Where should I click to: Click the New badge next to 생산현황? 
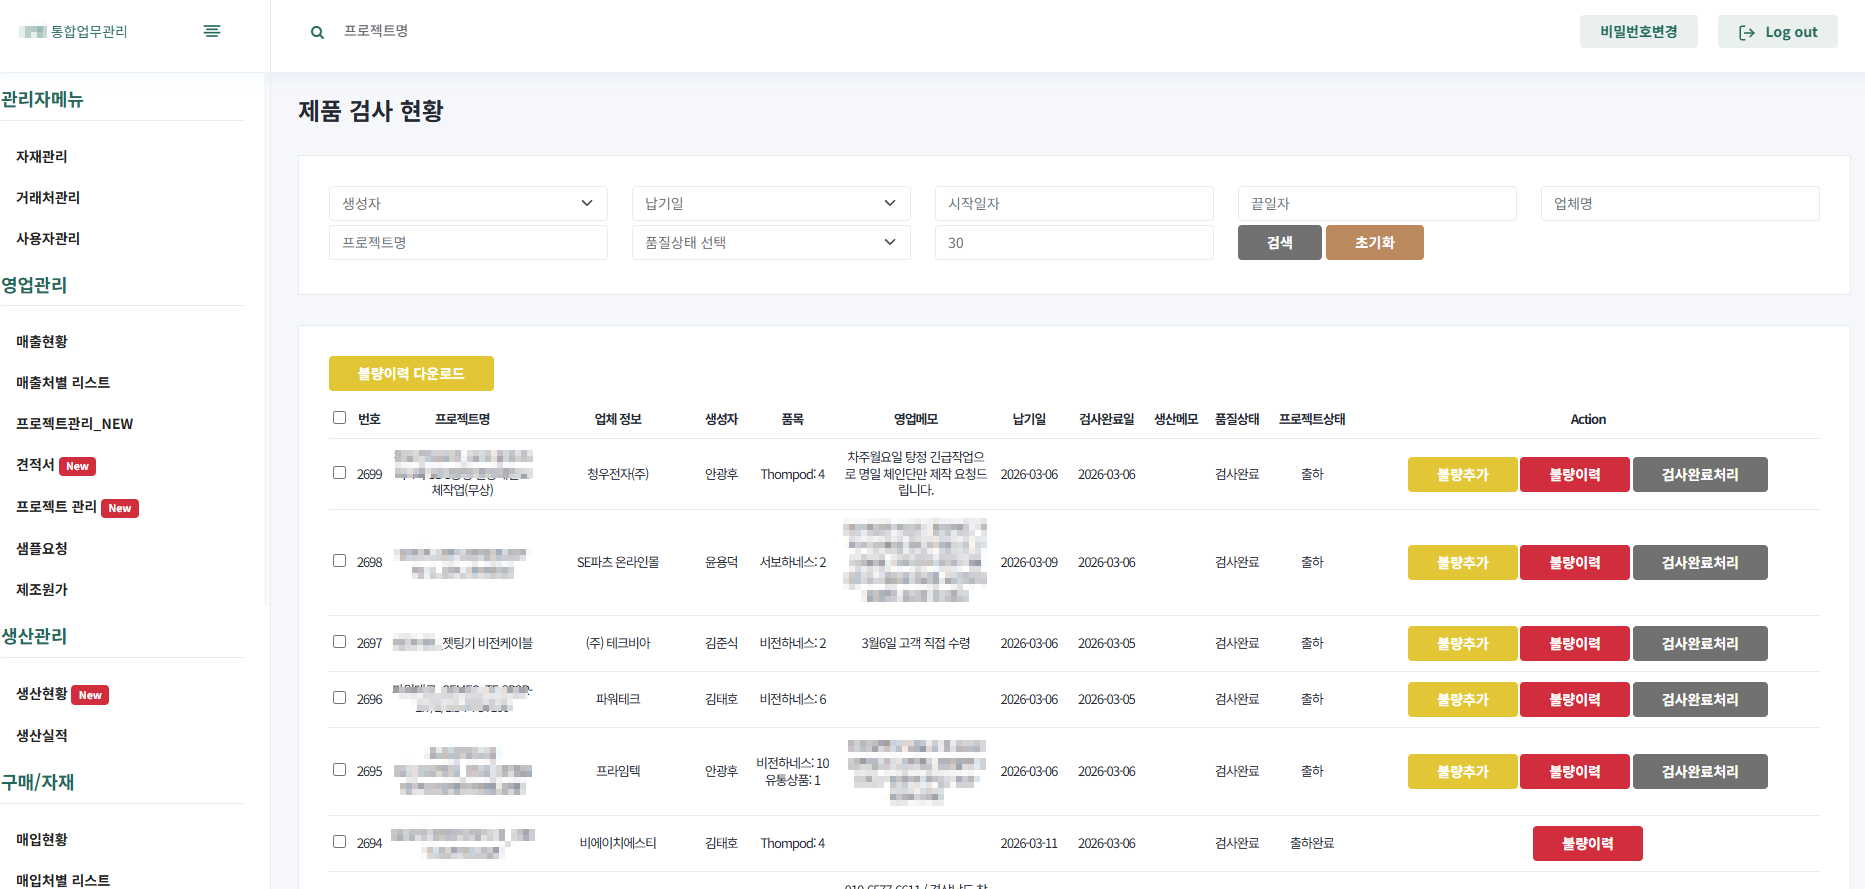90,695
